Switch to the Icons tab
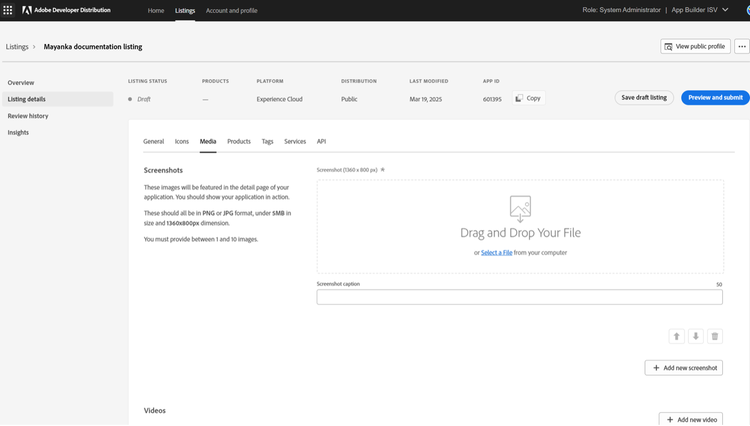 pos(182,142)
